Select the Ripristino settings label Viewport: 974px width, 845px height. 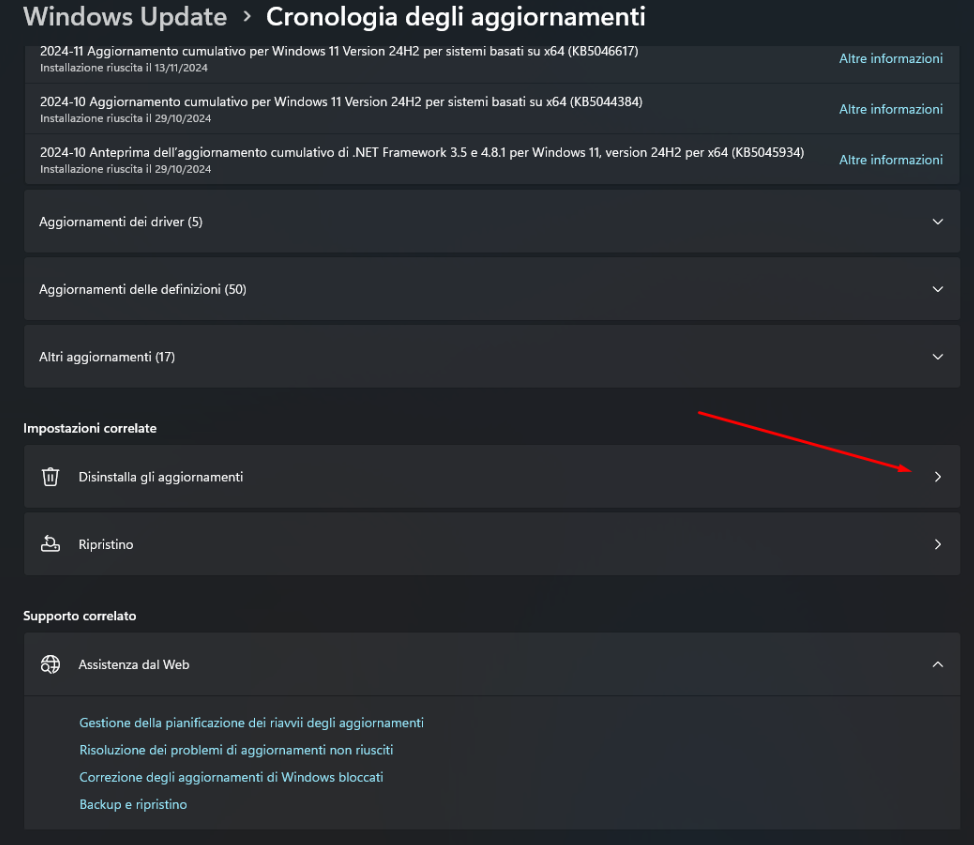(x=106, y=544)
